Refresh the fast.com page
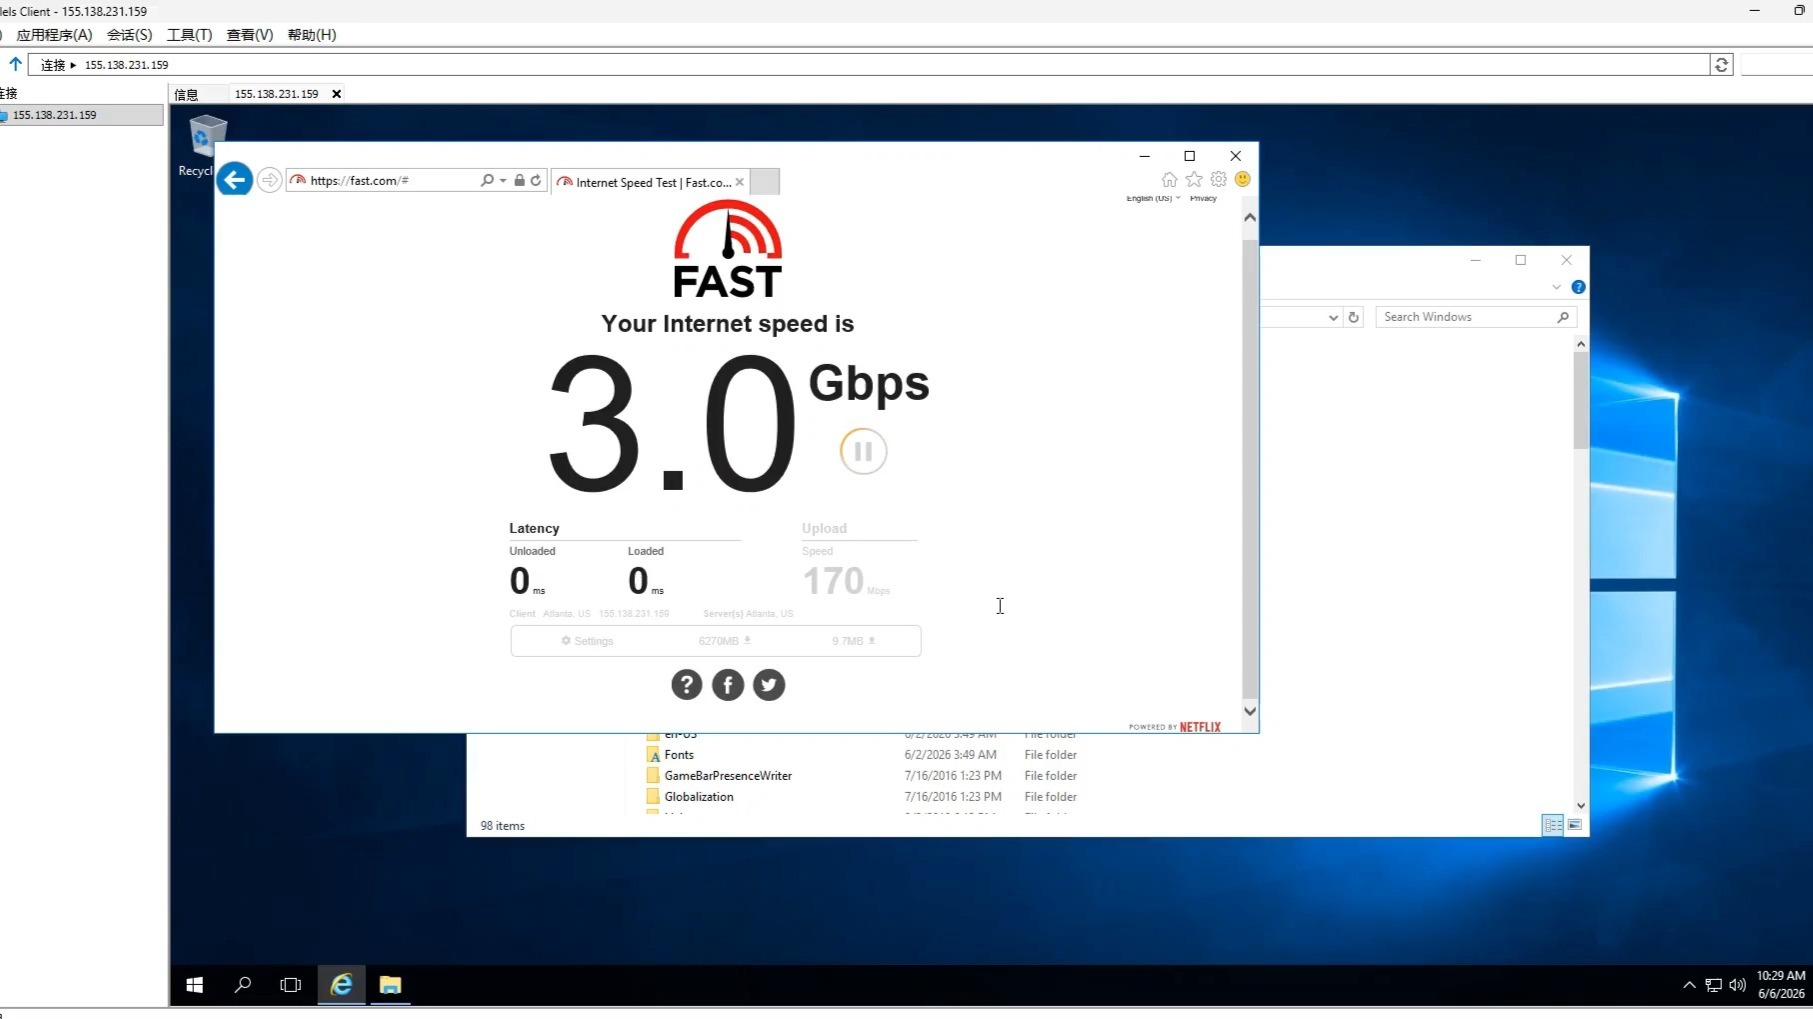Screen dimensions: 1813x1019 click(x=536, y=180)
